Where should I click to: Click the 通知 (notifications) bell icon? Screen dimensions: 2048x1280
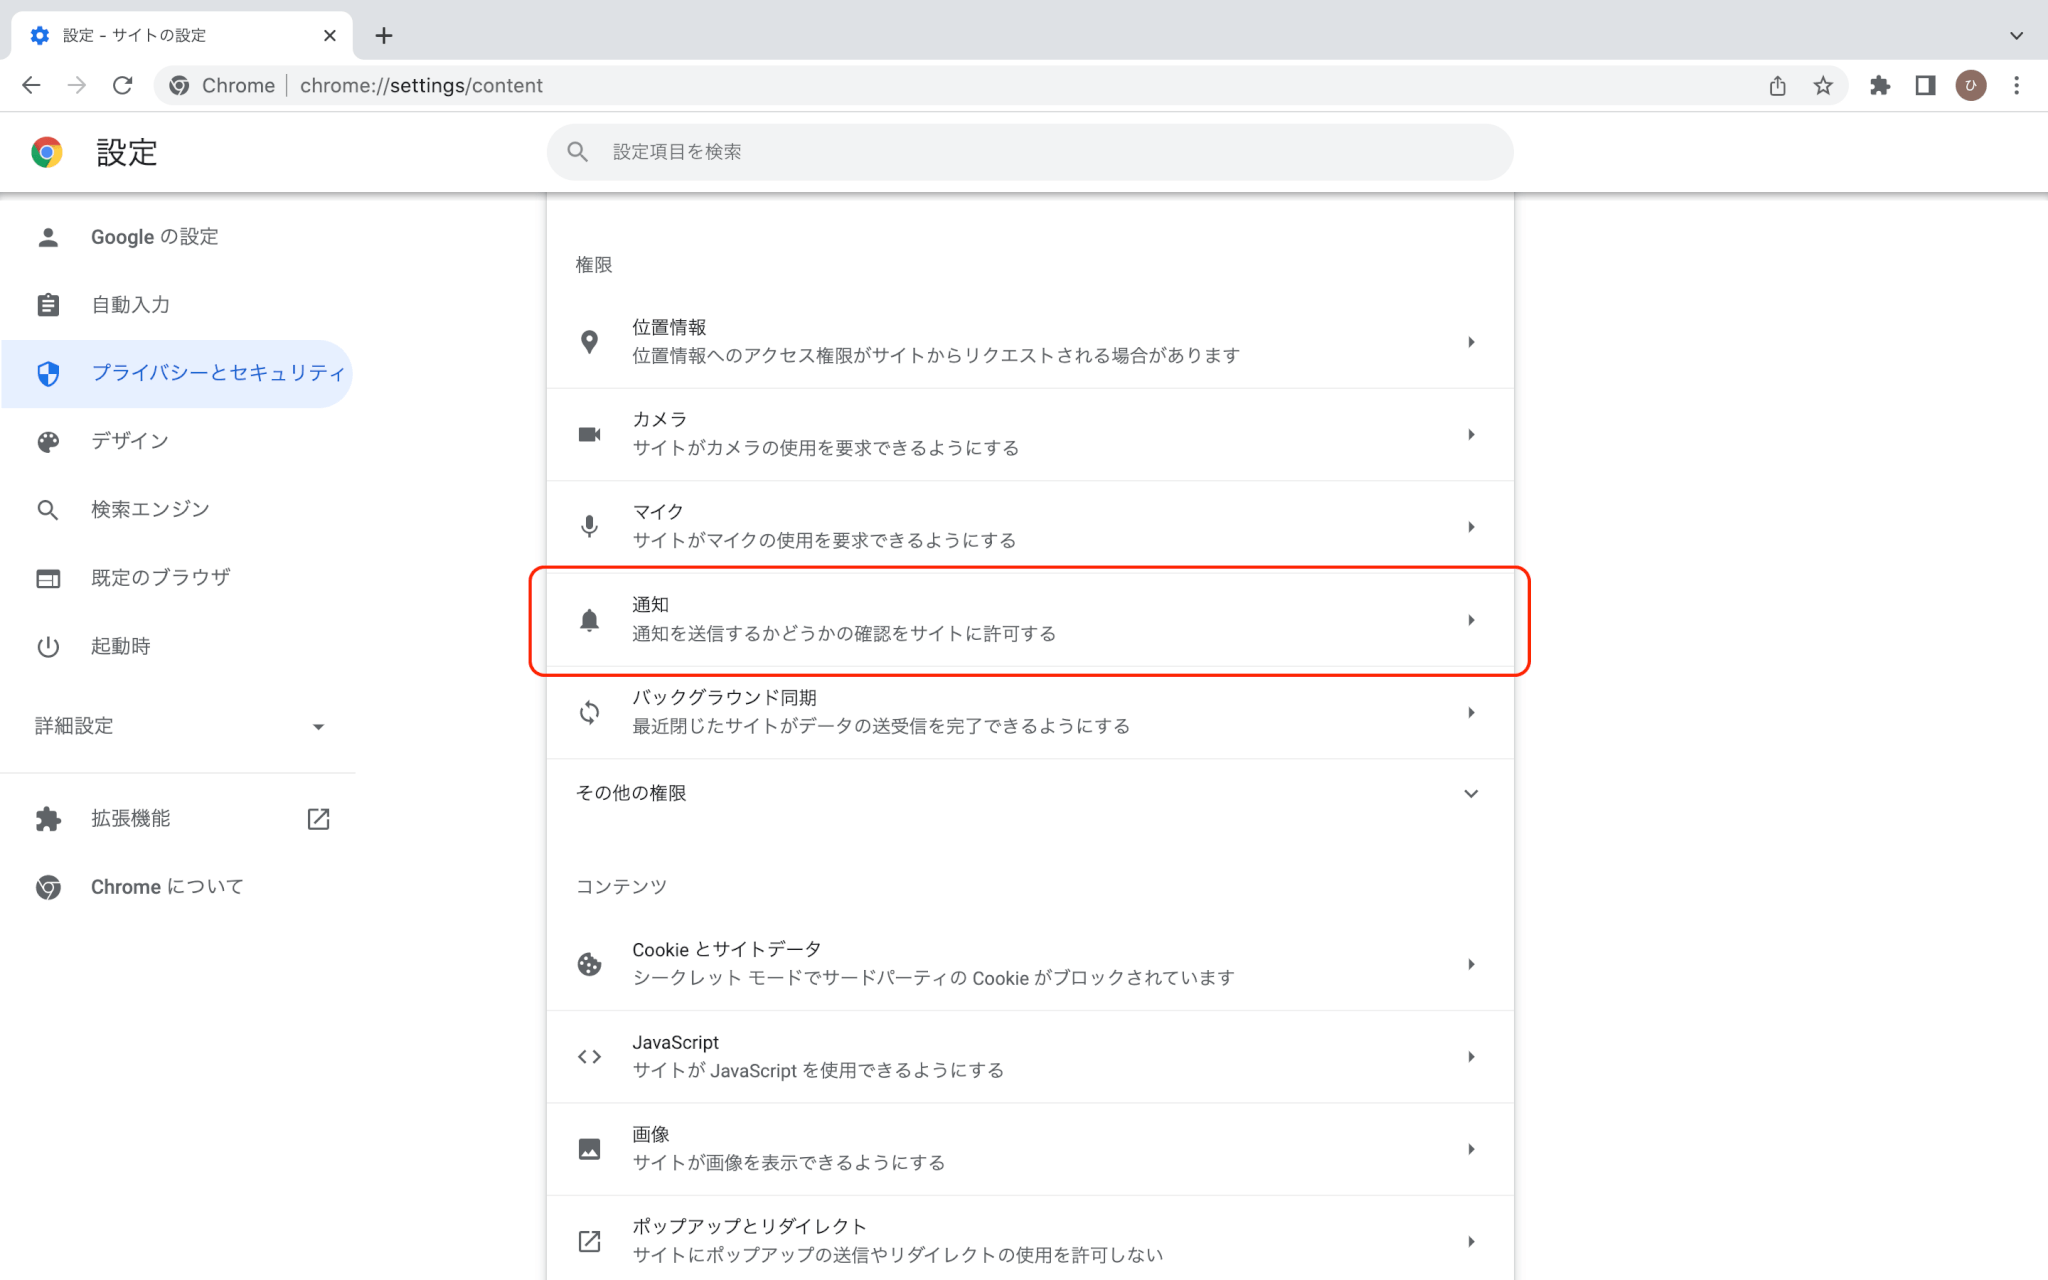(x=590, y=619)
